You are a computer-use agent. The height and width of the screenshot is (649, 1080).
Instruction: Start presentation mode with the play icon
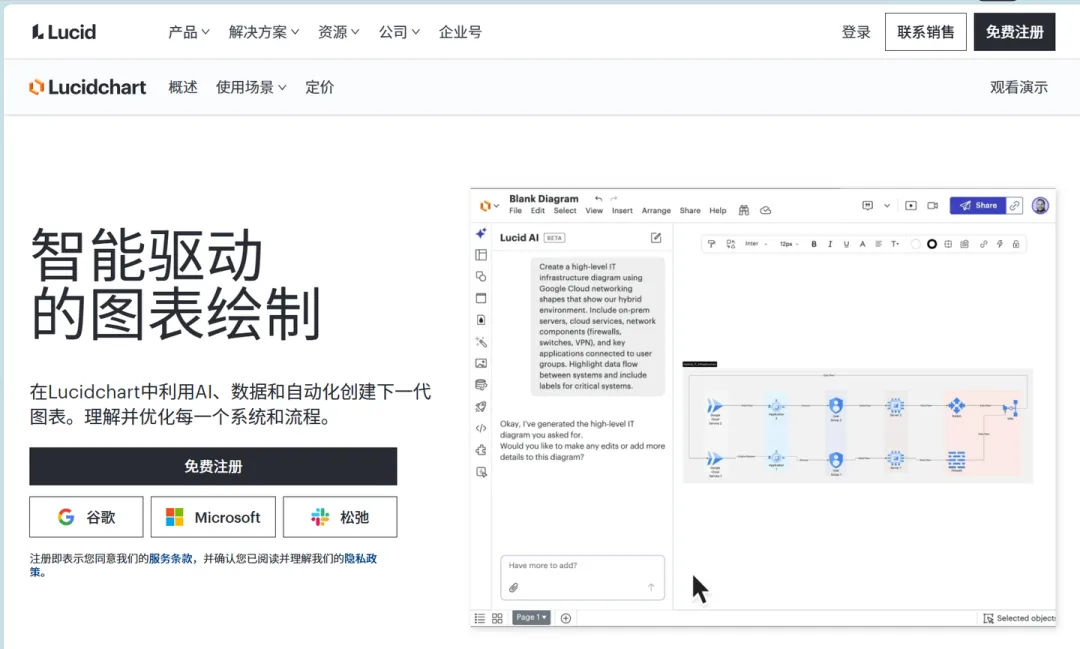point(911,205)
